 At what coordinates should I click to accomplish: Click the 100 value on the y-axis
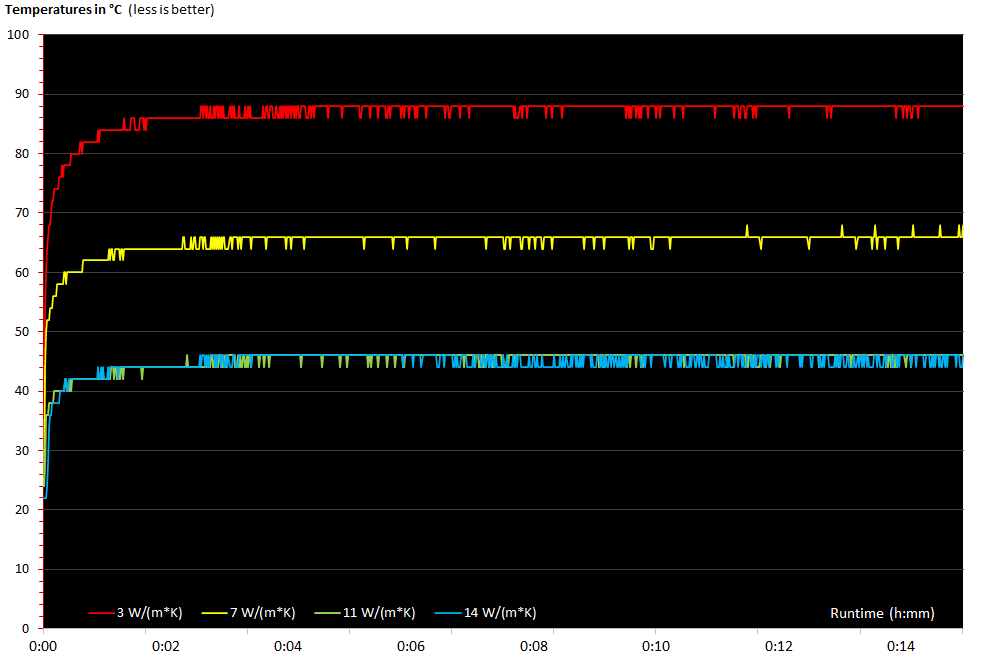(x=18, y=35)
